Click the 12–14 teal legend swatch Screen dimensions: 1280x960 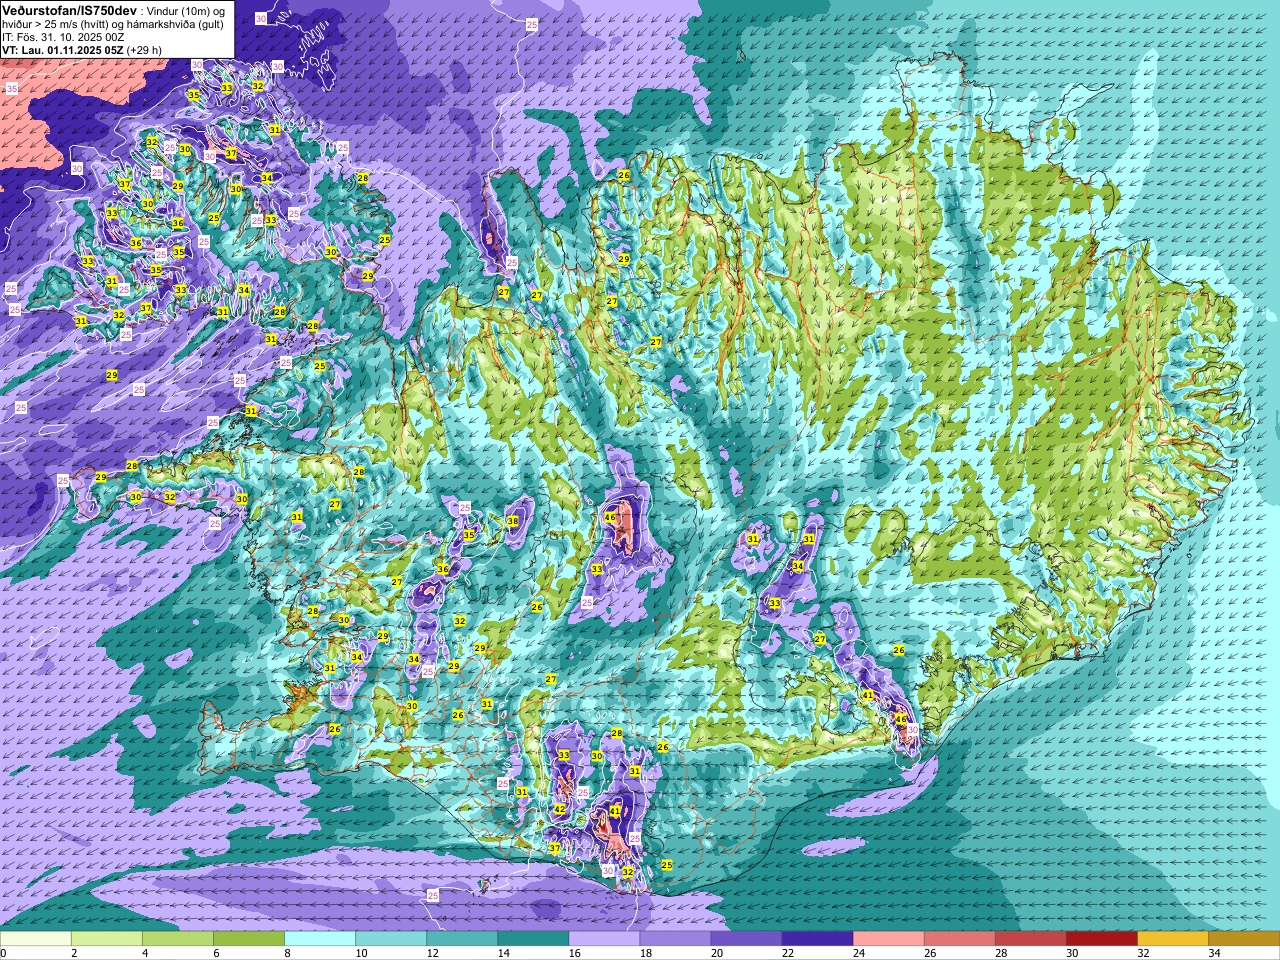(462, 939)
